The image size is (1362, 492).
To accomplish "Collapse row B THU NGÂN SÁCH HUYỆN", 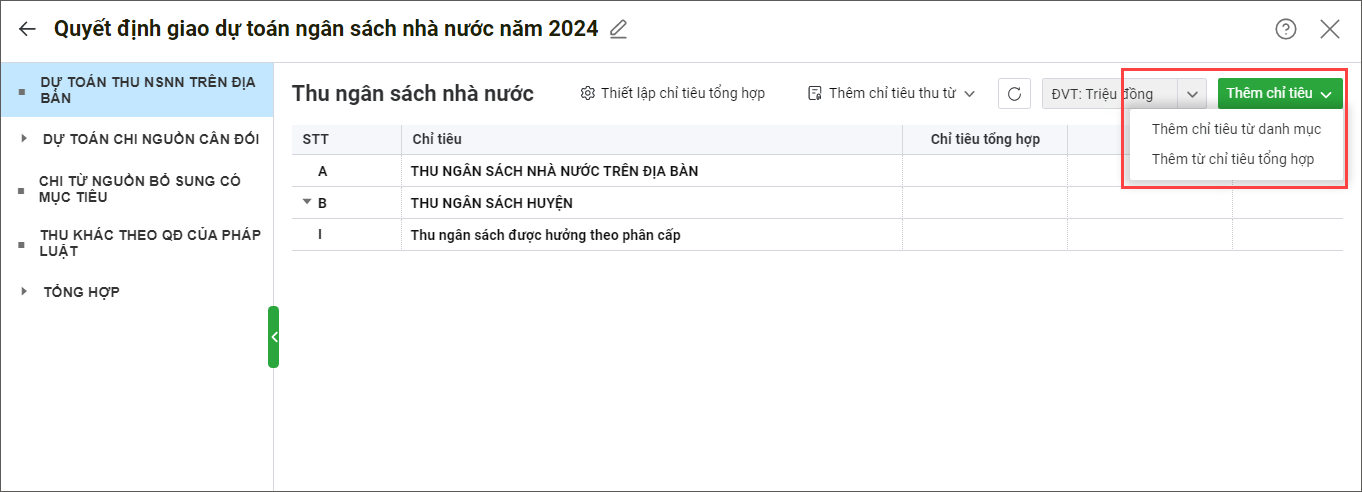I will pyautogui.click(x=307, y=202).
